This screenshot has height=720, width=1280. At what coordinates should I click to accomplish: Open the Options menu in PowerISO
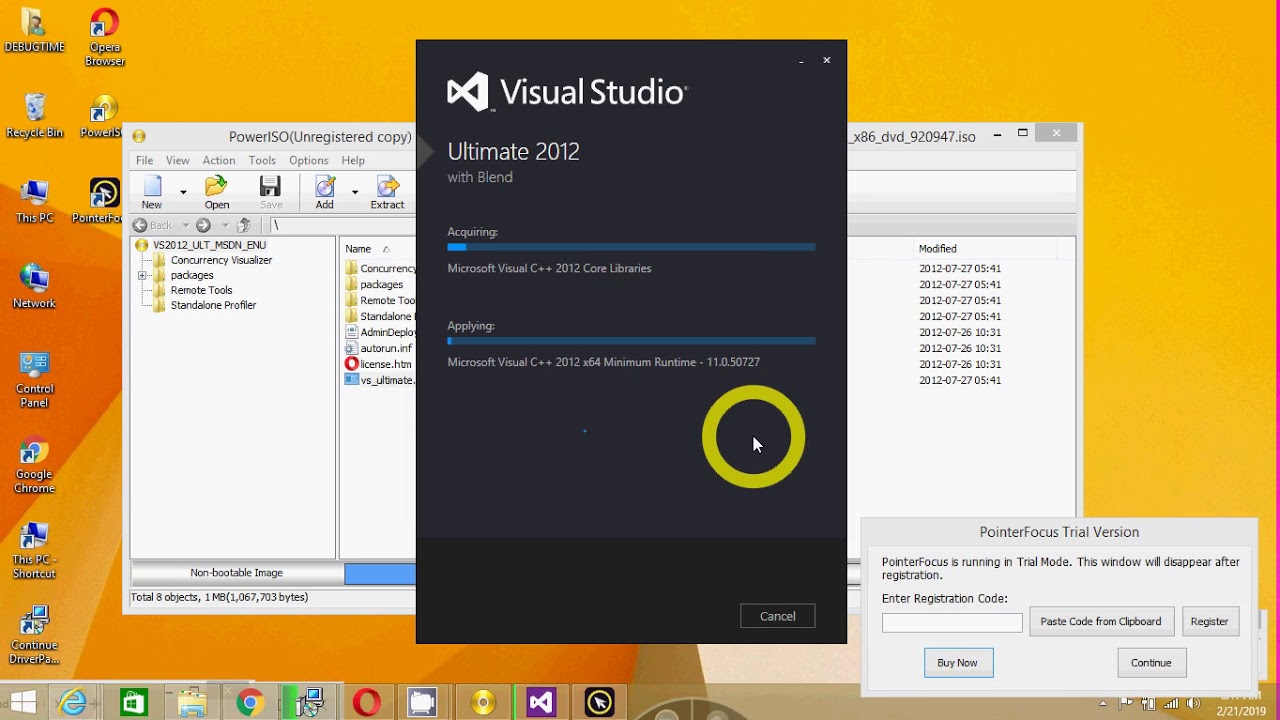click(309, 160)
